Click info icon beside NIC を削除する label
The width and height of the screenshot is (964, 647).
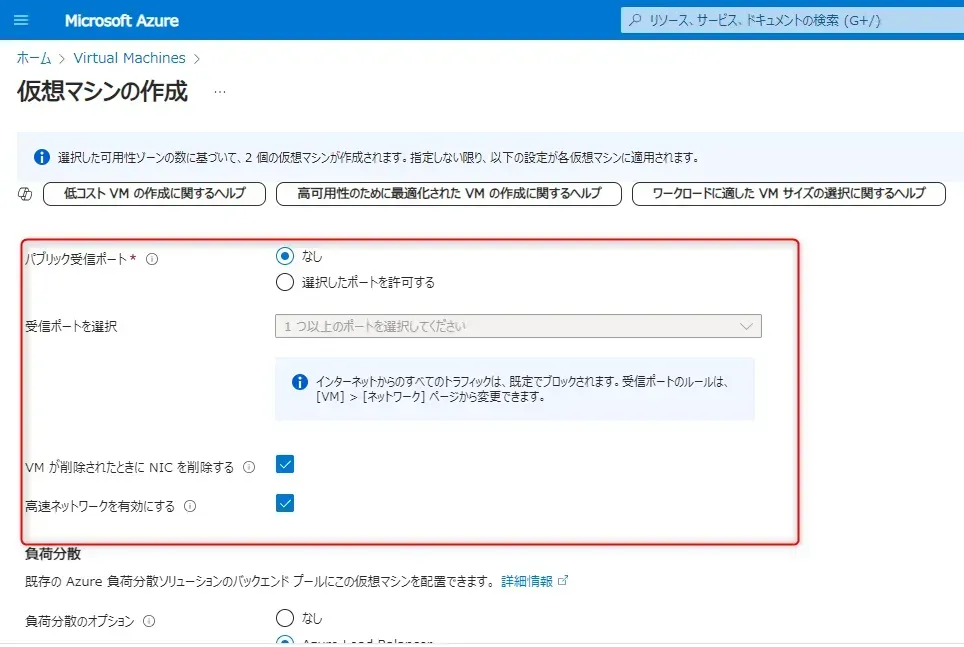249,467
